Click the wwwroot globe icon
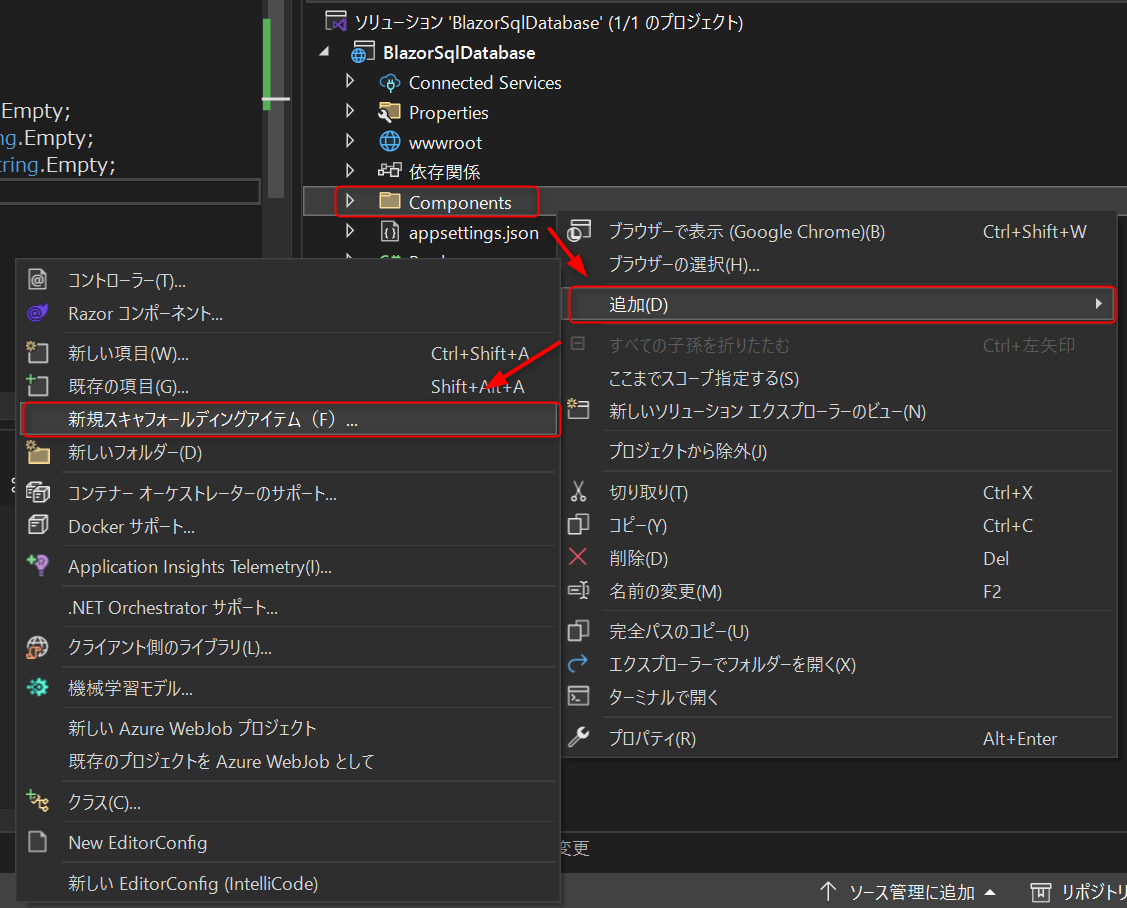 pyautogui.click(x=390, y=142)
